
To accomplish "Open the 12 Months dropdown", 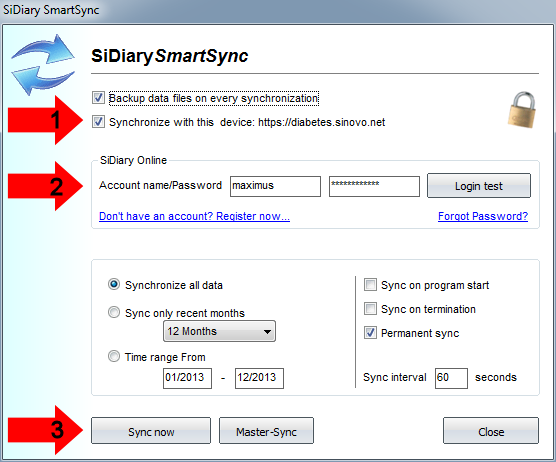I will coord(219,331).
